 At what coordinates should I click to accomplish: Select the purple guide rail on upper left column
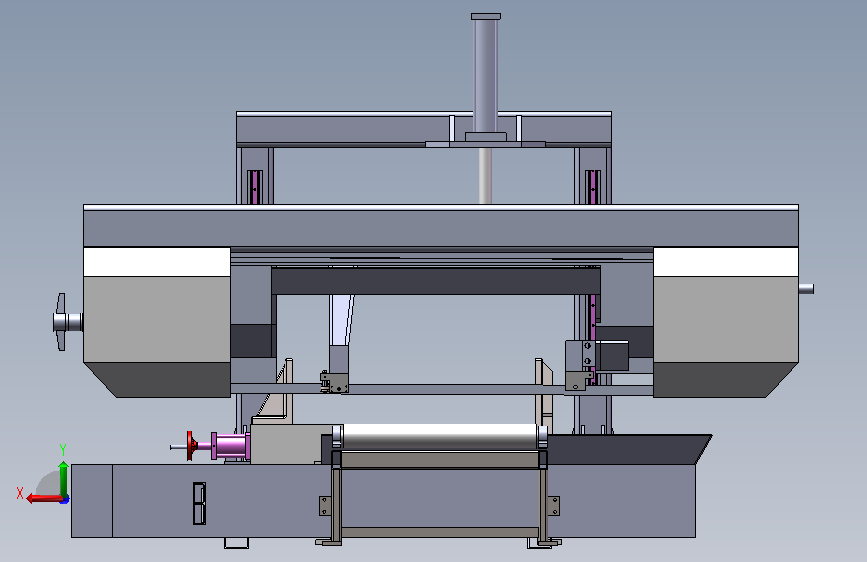point(255,187)
